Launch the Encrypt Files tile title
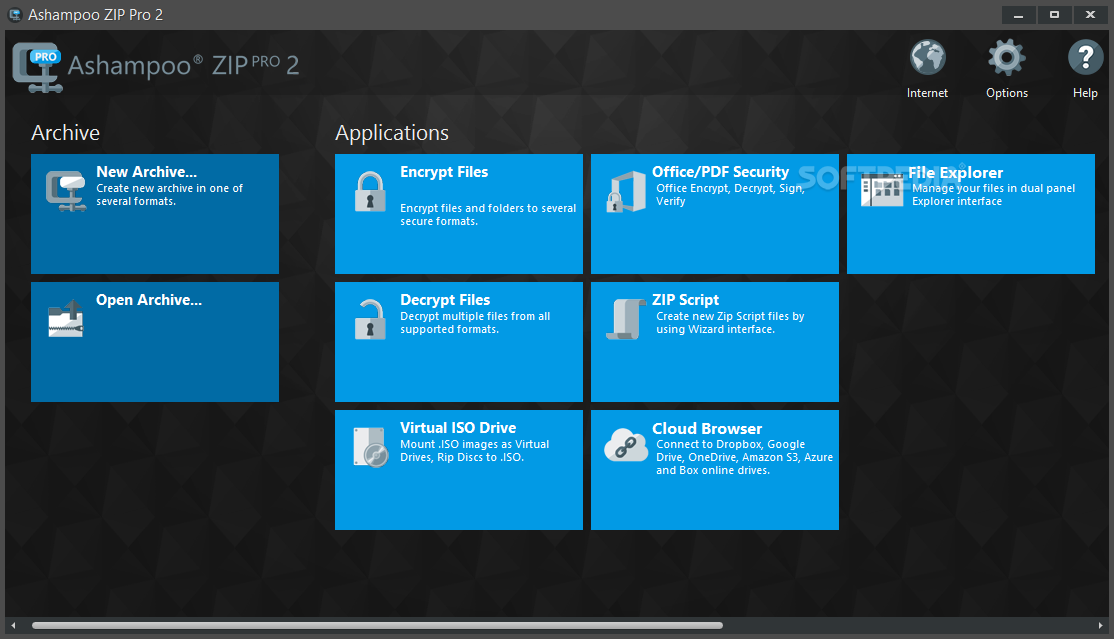The width and height of the screenshot is (1114, 639). (x=444, y=172)
